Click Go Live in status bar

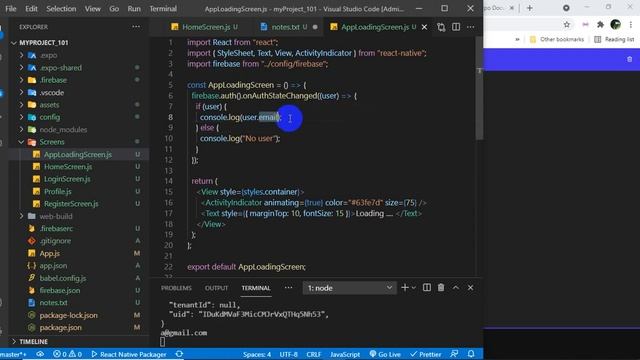click(385, 354)
